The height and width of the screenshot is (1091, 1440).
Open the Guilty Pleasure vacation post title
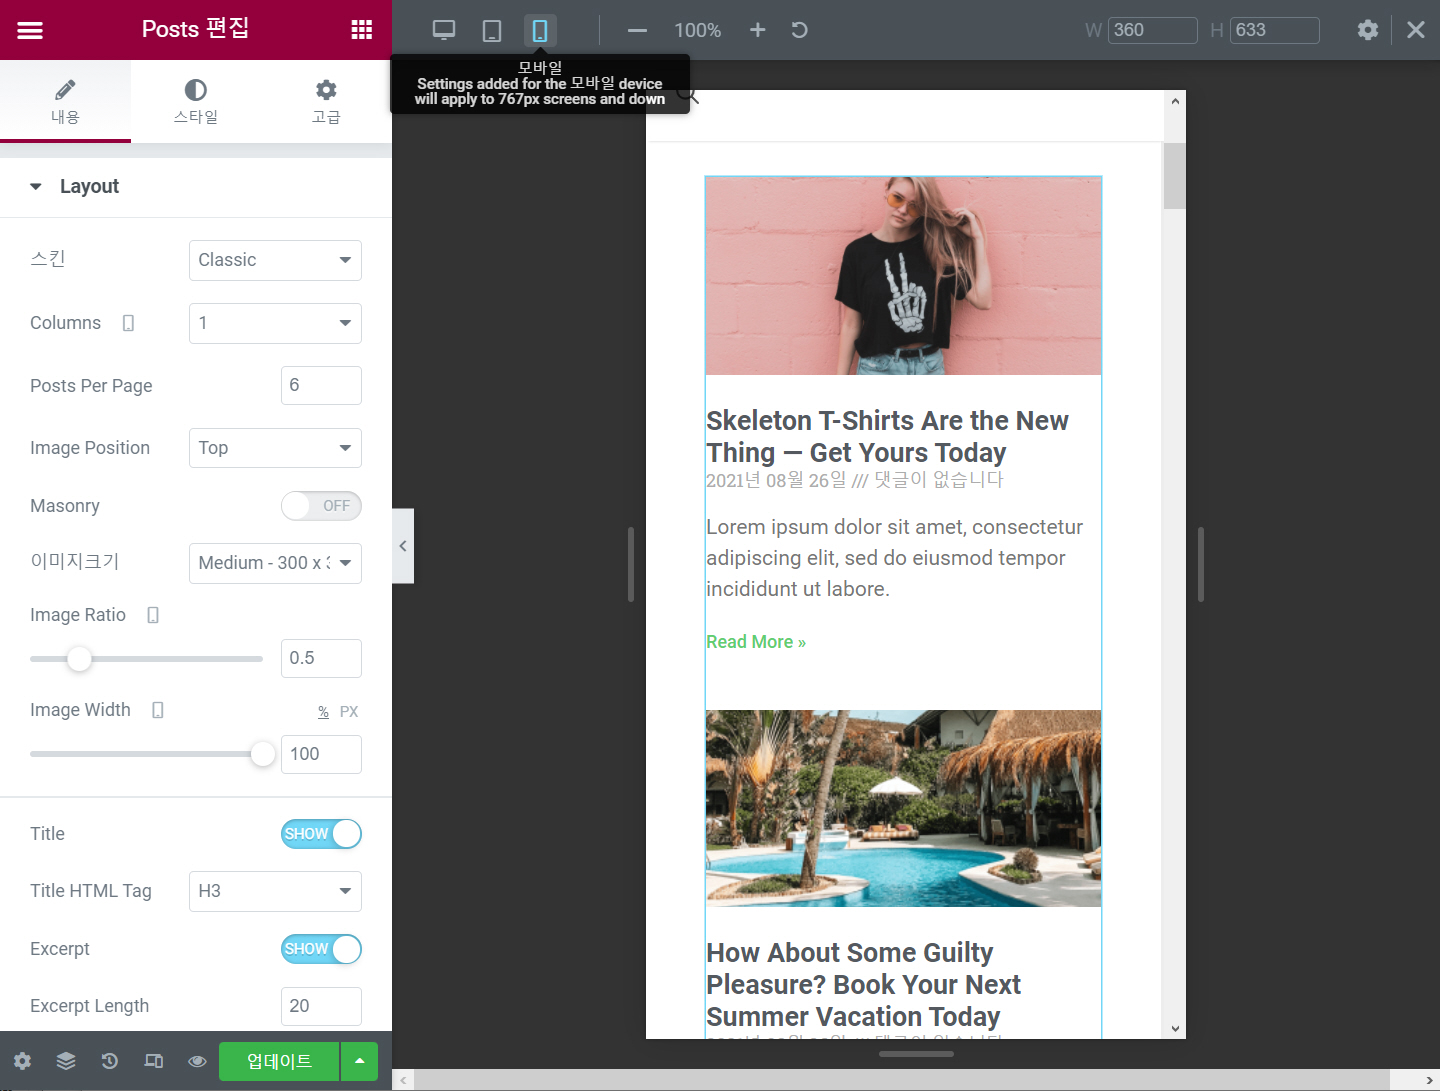coord(863,985)
